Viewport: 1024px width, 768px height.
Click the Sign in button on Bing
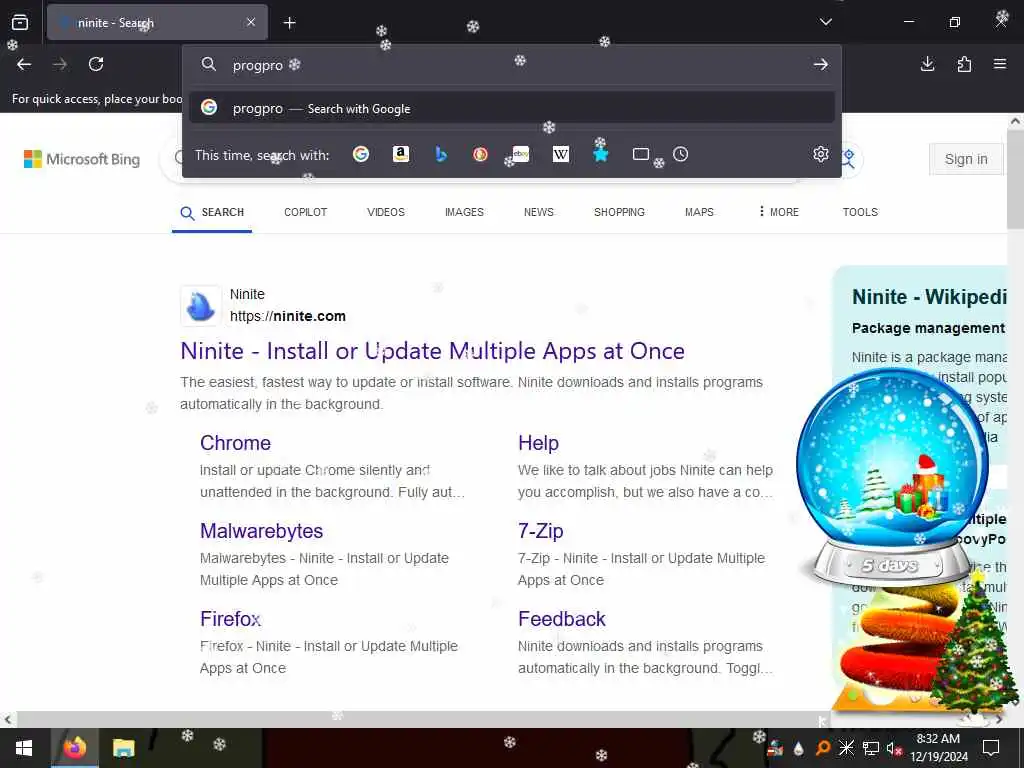point(966,159)
